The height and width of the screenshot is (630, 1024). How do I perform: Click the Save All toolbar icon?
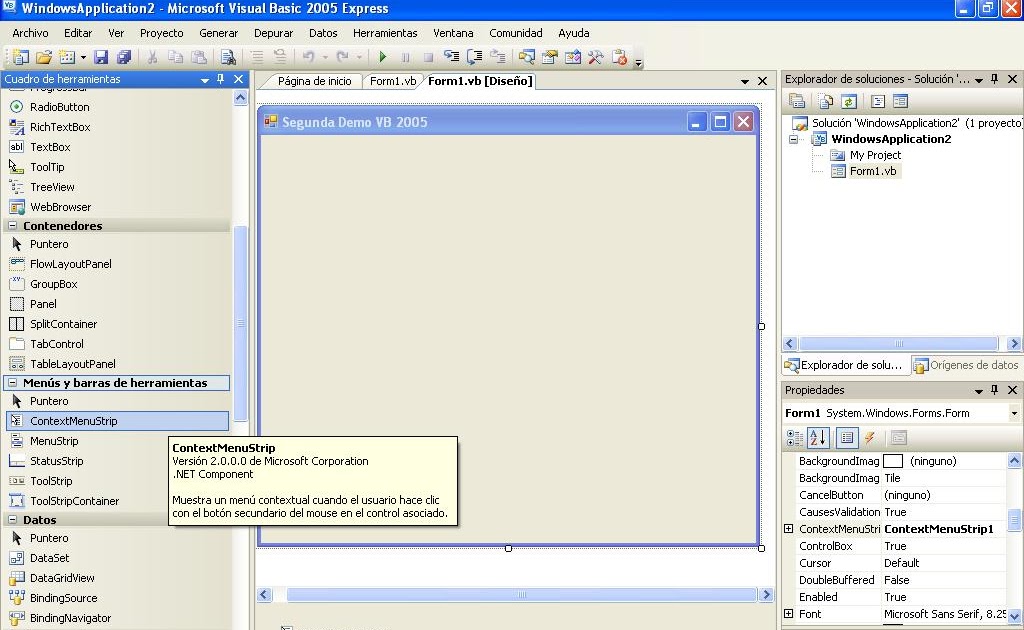(x=124, y=57)
